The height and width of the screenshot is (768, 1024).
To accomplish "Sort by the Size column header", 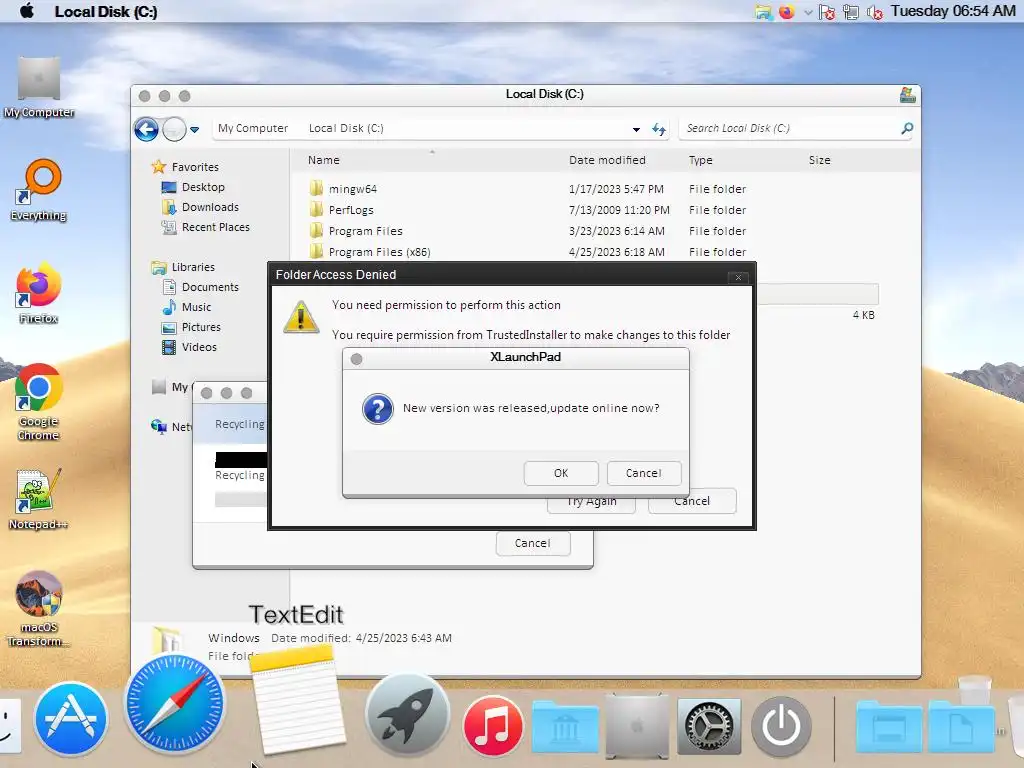I will pyautogui.click(x=820, y=160).
